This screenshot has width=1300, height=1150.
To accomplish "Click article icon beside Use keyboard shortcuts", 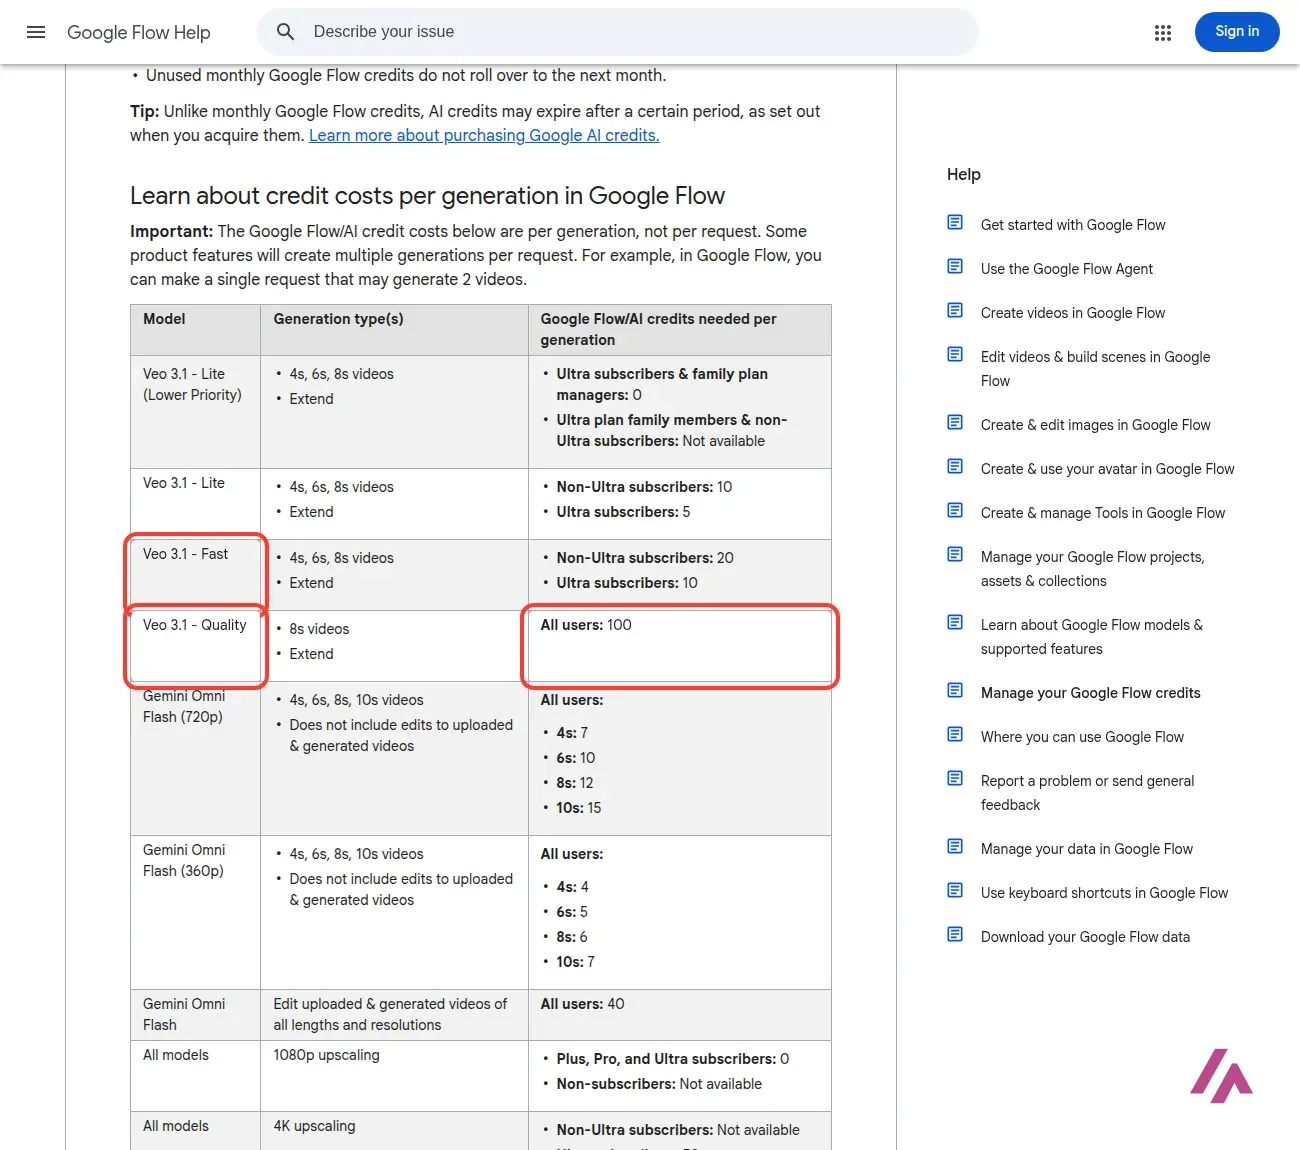I will point(955,890).
